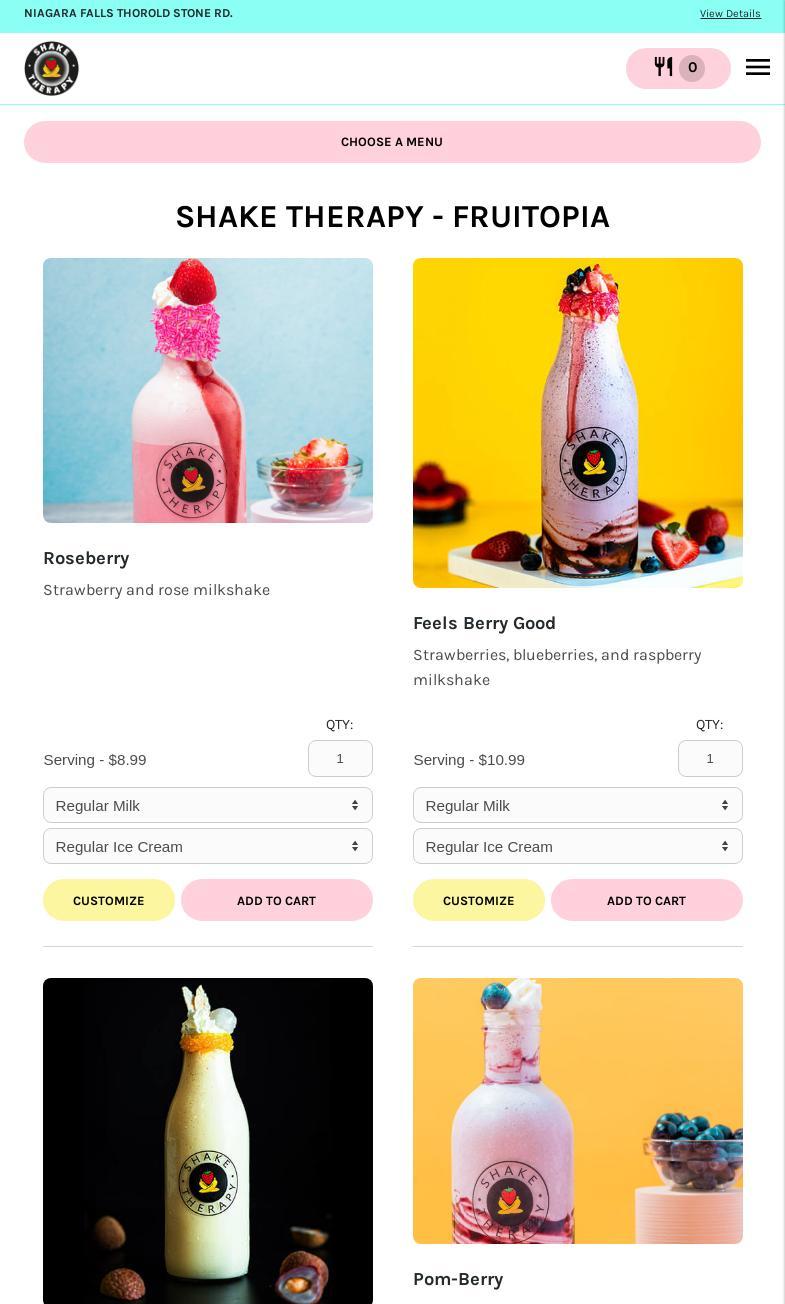
Task: Focus the Roseberry quantity field
Action: pyautogui.click(x=340, y=758)
